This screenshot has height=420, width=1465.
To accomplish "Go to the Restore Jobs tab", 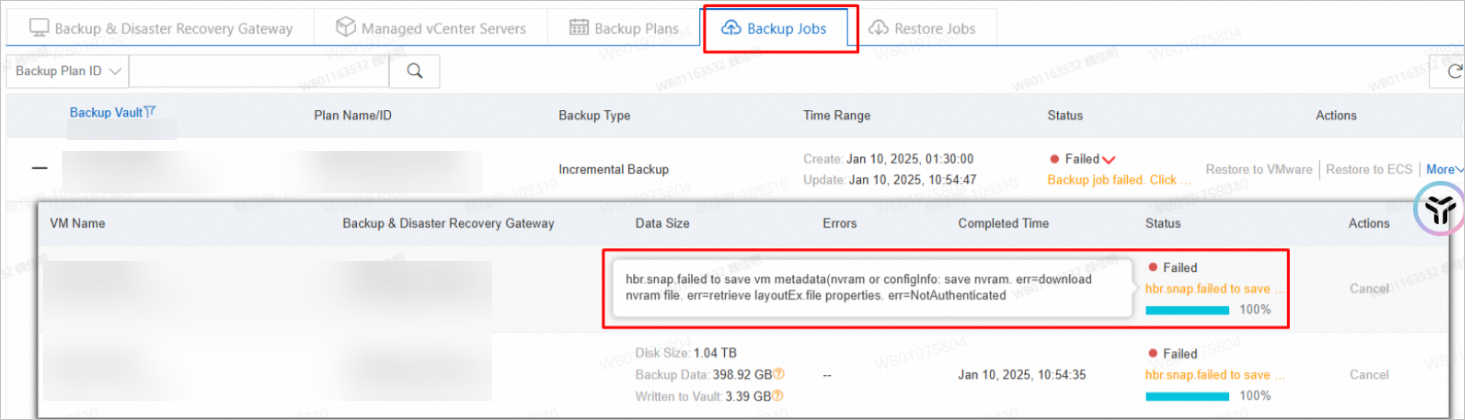I will click(x=921, y=28).
